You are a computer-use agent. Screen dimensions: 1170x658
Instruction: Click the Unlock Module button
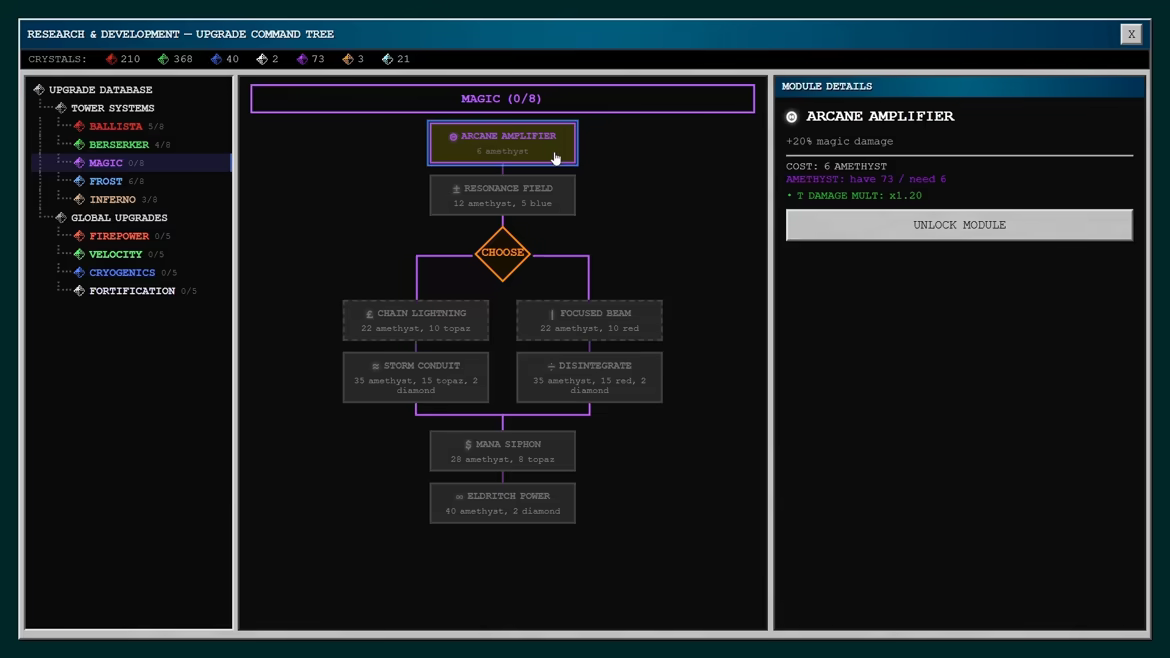pos(959,225)
